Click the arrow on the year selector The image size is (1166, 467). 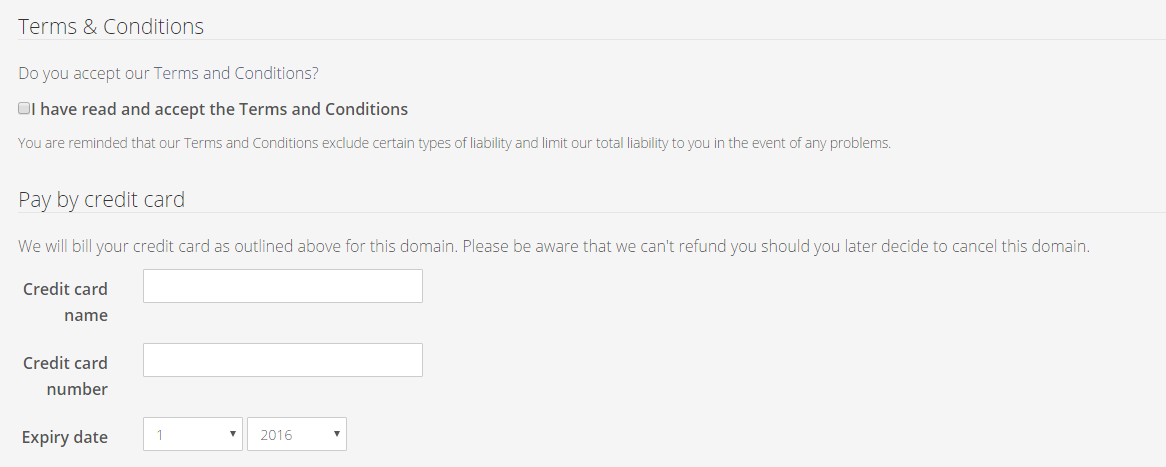(x=336, y=434)
